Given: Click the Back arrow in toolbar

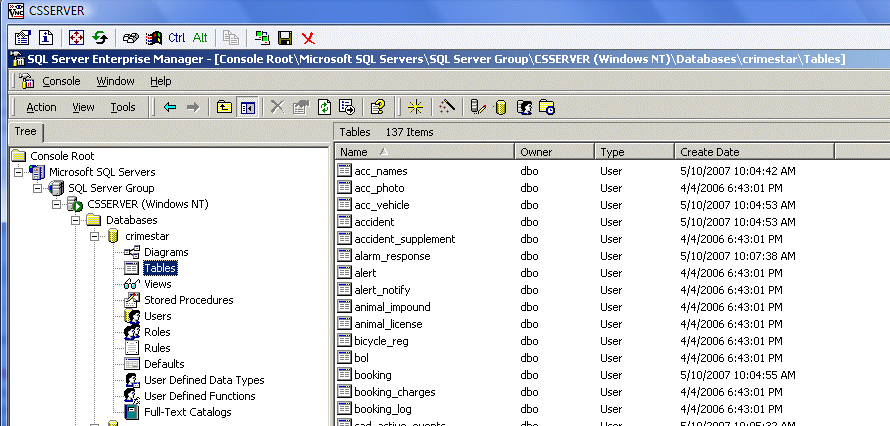Looking at the screenshot, I should point(170,107).
